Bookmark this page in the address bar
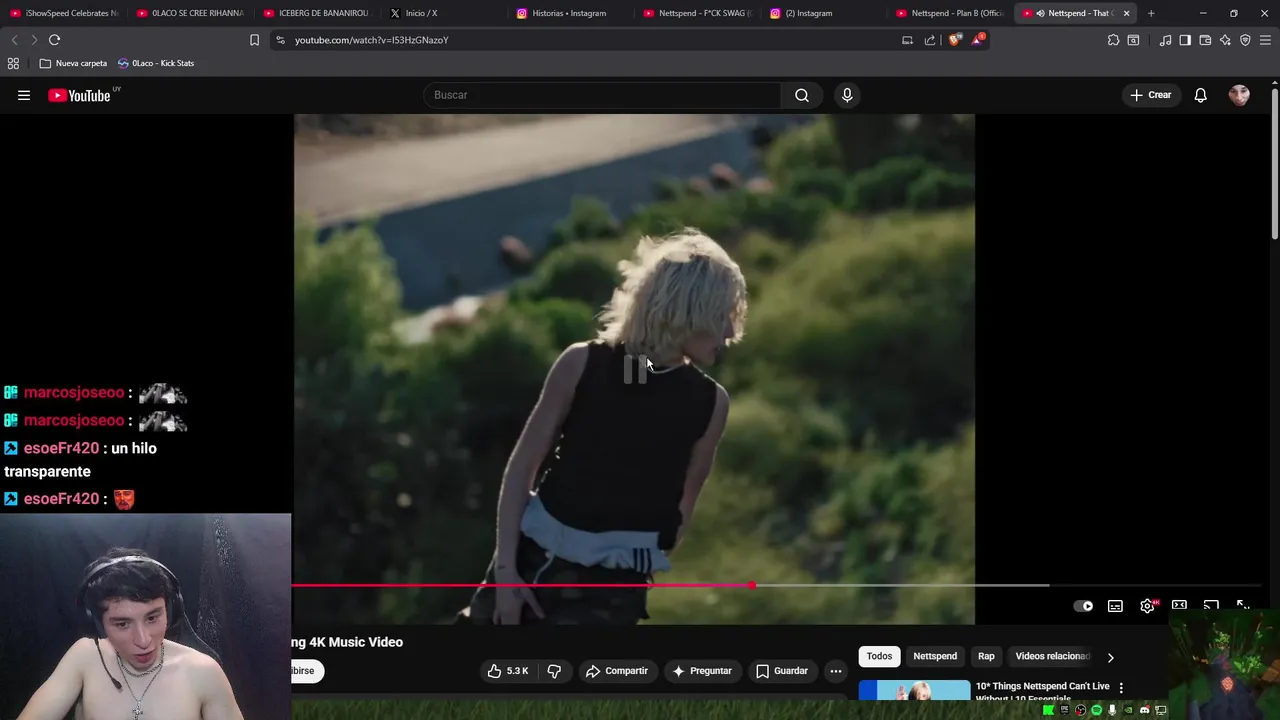This screenshot has height=720, width=1280. (254, 40)
